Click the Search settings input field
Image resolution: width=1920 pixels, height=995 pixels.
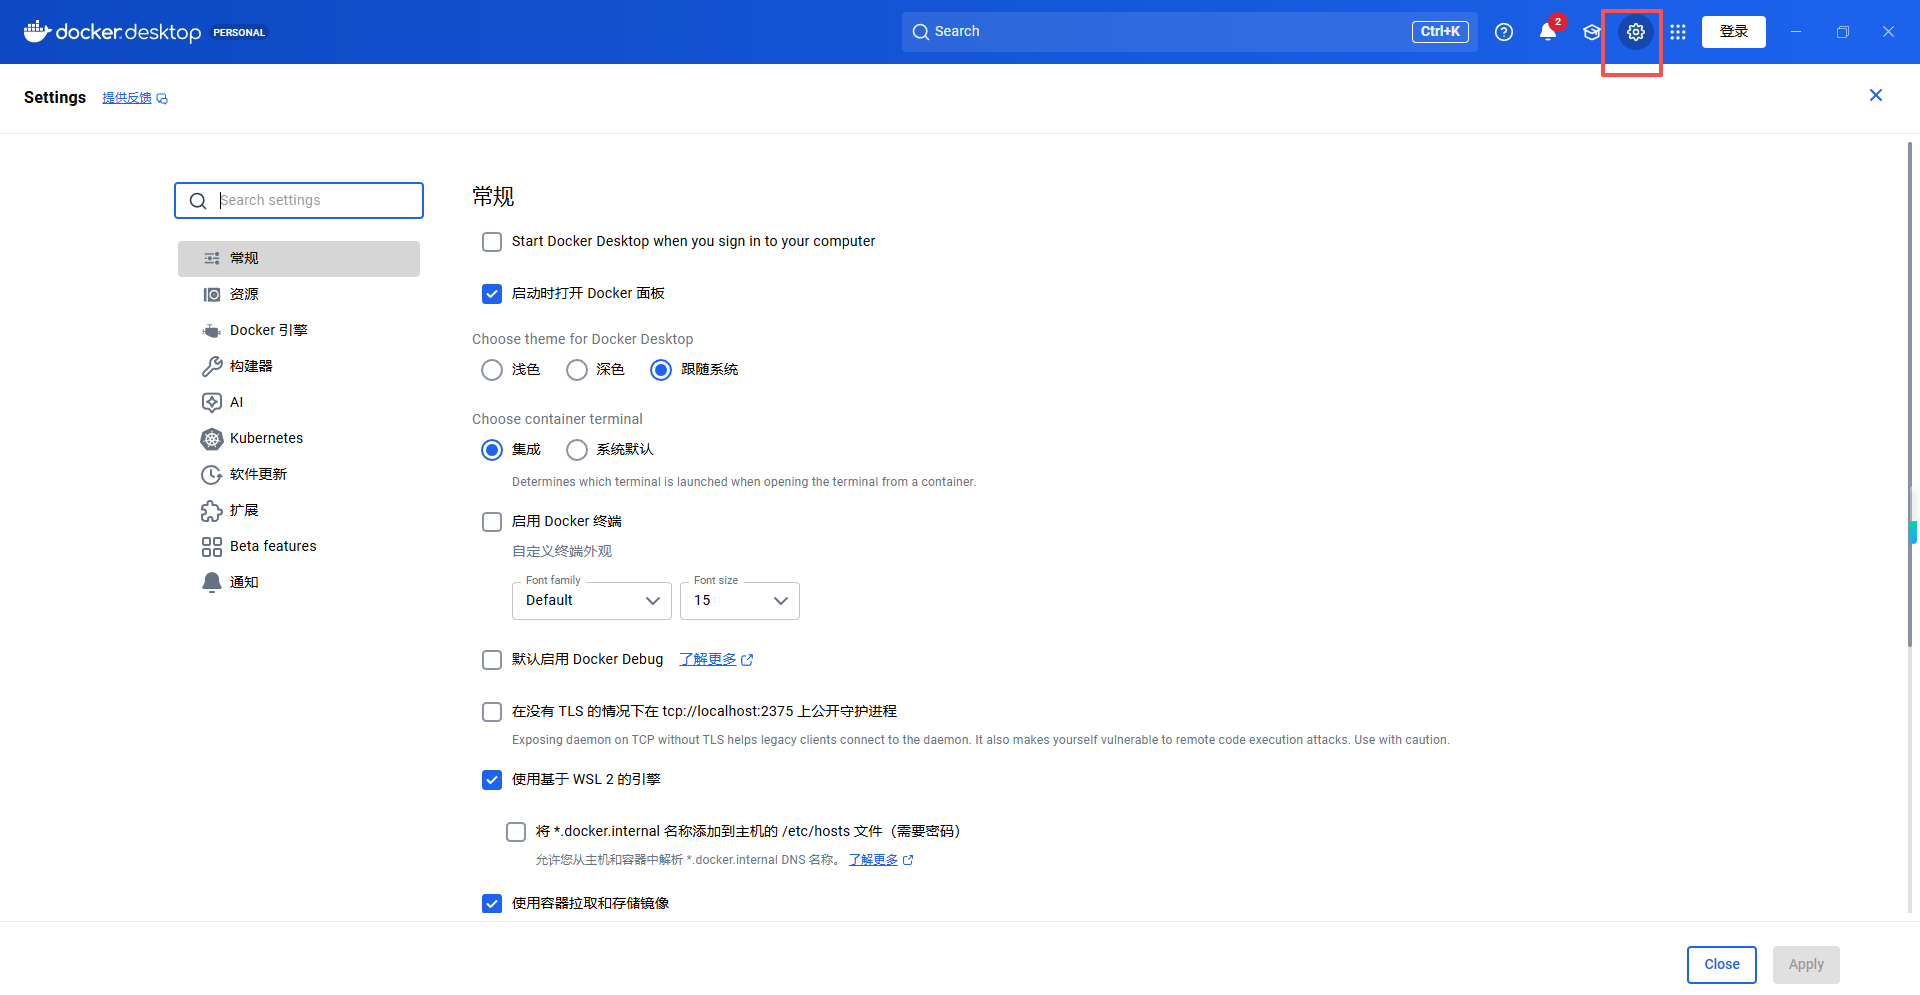tap(299, 201)
